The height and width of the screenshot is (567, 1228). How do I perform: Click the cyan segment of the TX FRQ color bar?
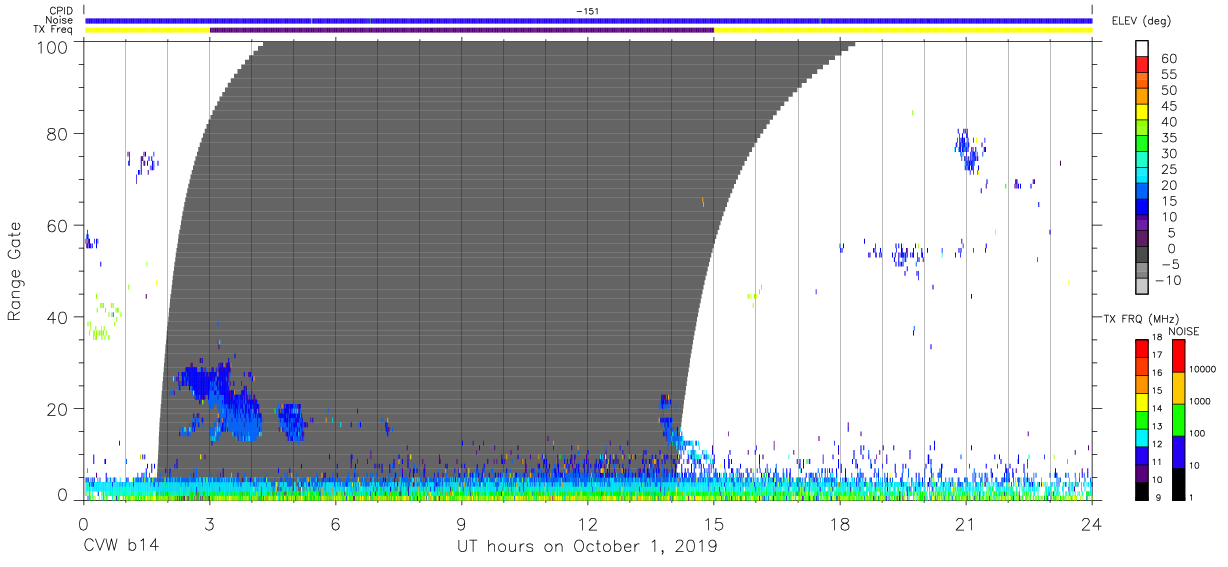[x=1141, y=437]
